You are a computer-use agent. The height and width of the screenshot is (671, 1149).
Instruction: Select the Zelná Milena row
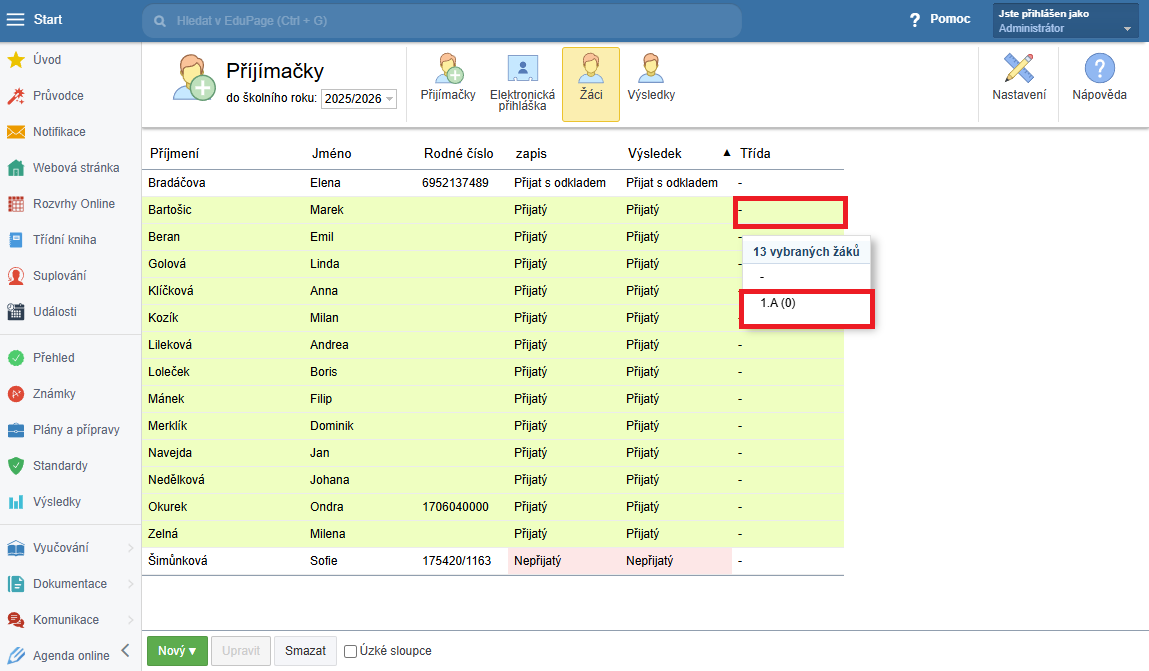492,534
